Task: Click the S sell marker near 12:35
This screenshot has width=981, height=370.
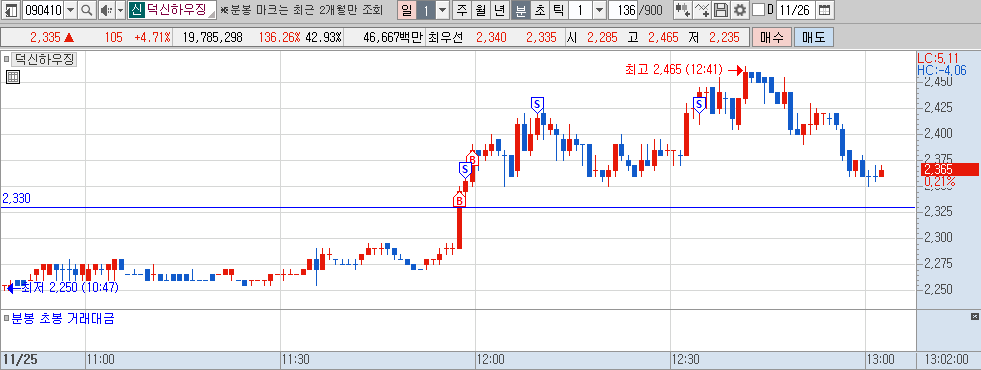Action: [699, 105]
